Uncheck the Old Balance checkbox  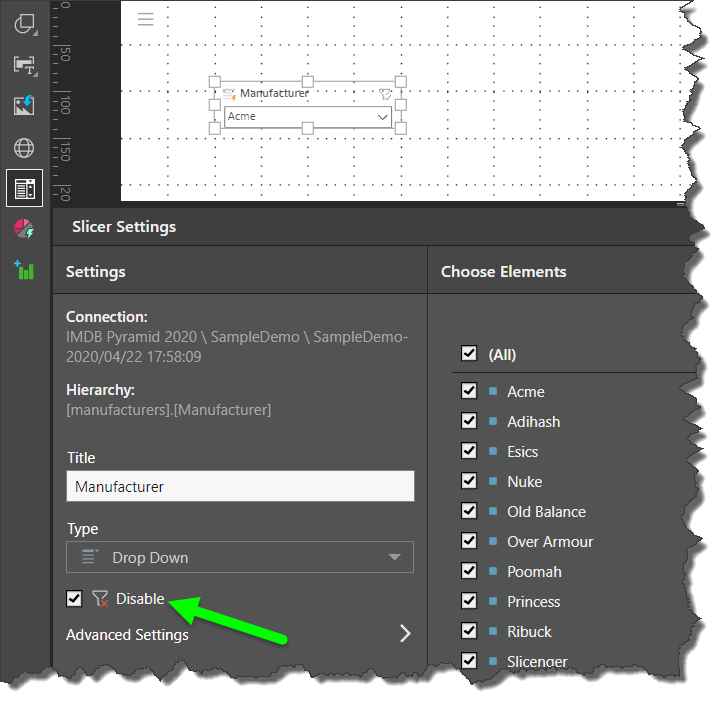(469, 512)
